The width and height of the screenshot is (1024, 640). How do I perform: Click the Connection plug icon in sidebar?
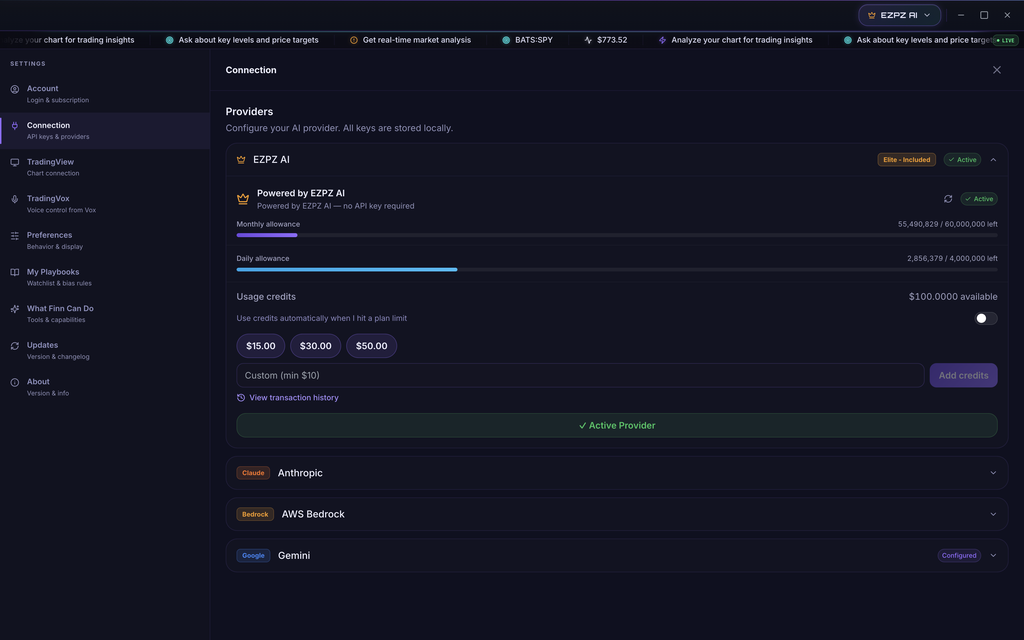[x=14, y=125]
